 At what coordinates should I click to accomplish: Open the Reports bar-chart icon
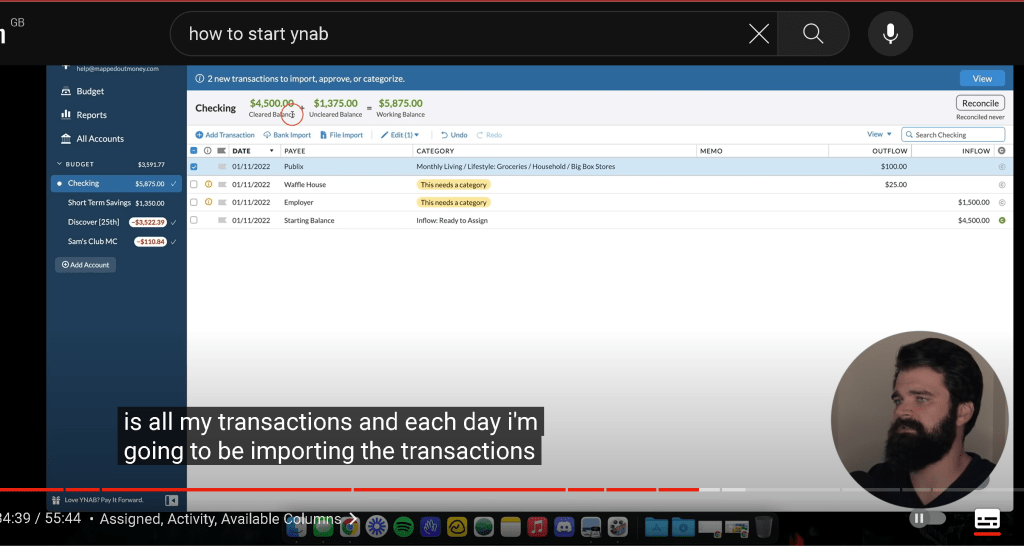[x=66, y=114]
